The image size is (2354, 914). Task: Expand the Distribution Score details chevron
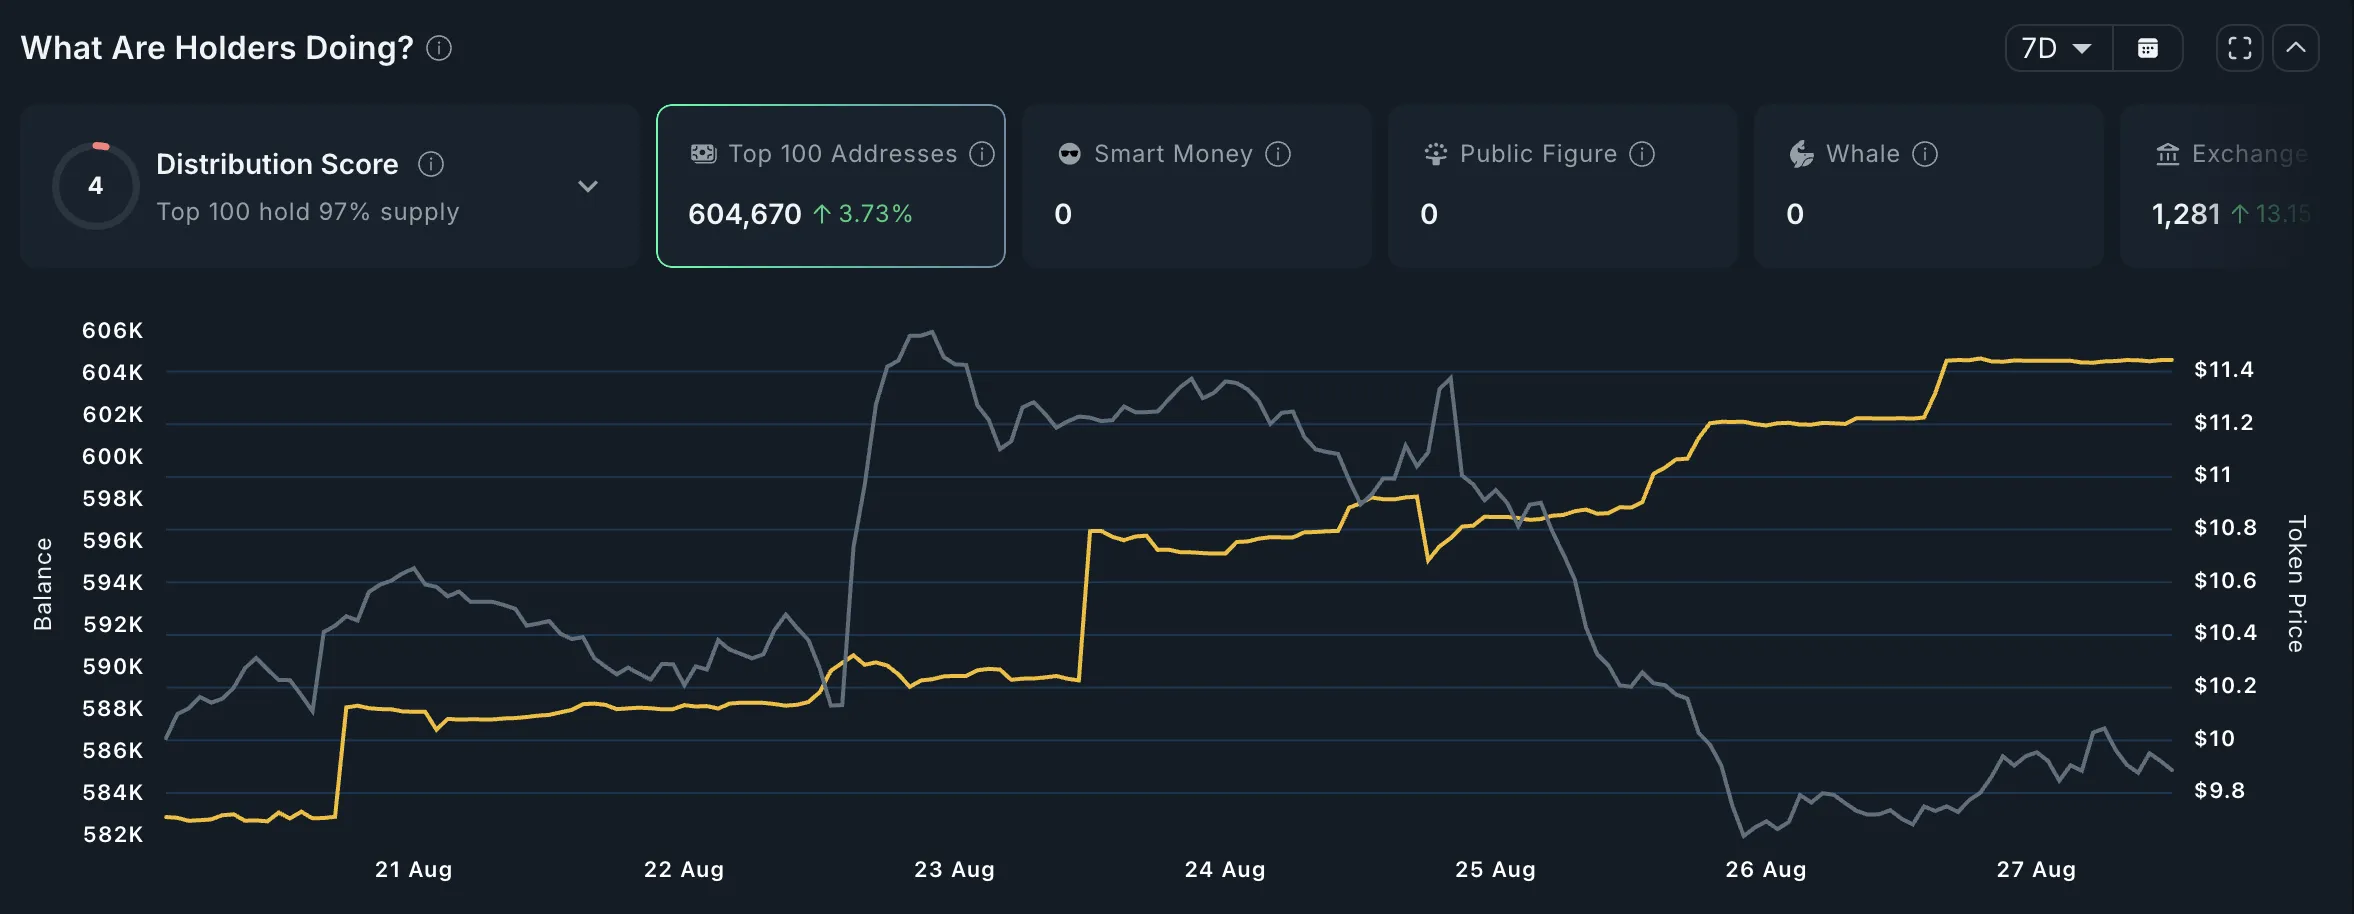point(588,186)
